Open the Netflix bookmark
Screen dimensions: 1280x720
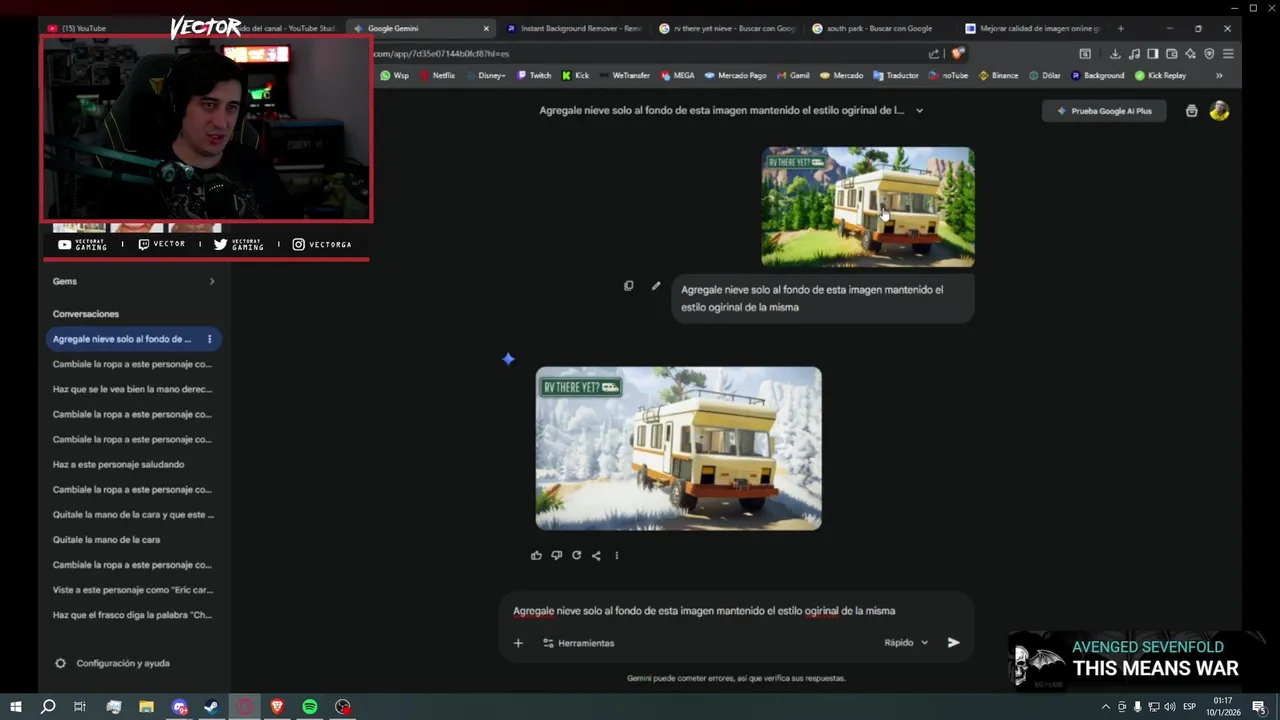click(437, 75)
